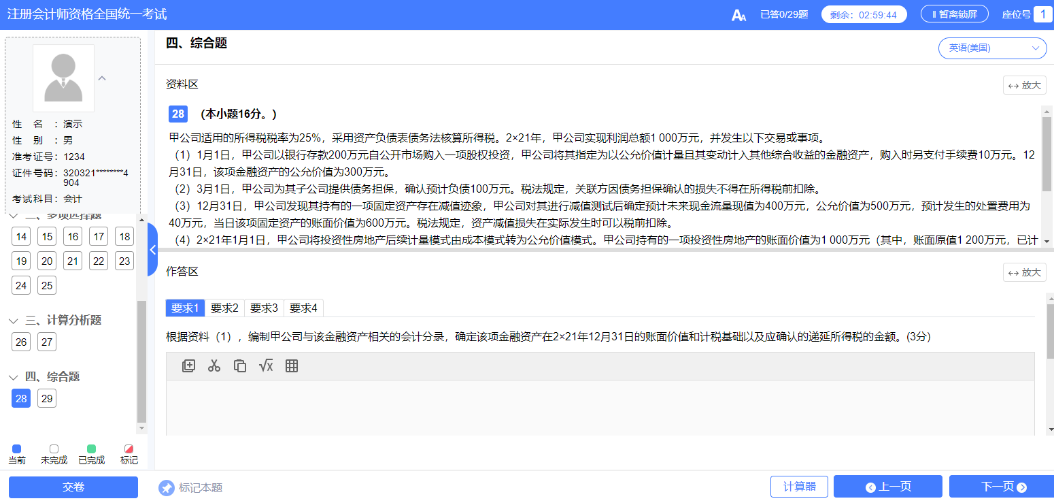Collapse the sidebar with the blue arrow handle
The image size is (1054, 503).
[x=153, y=249]
